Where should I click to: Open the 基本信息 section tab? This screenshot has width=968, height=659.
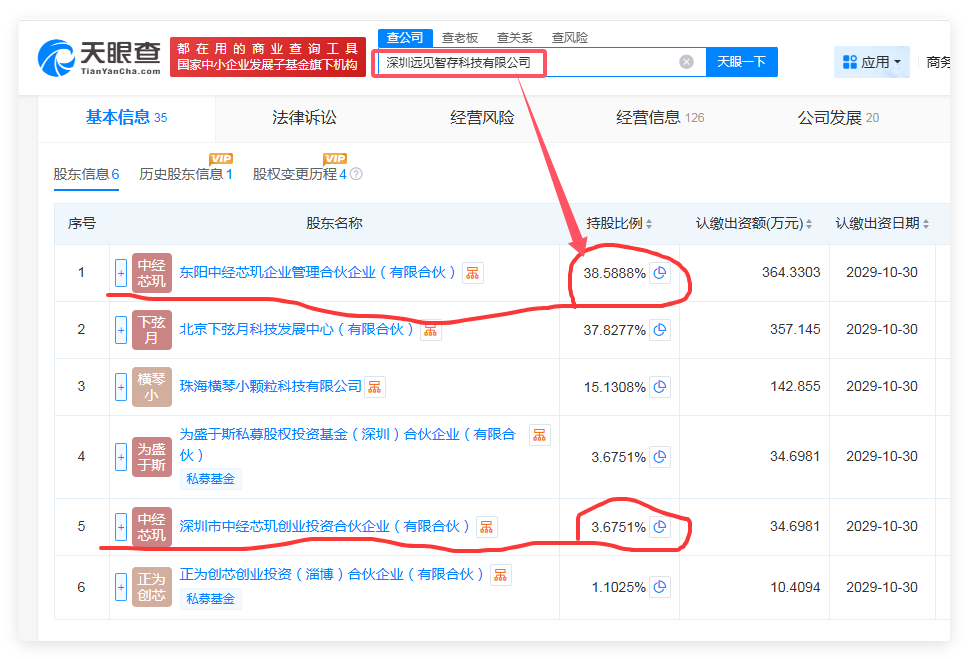coord(127,117)
